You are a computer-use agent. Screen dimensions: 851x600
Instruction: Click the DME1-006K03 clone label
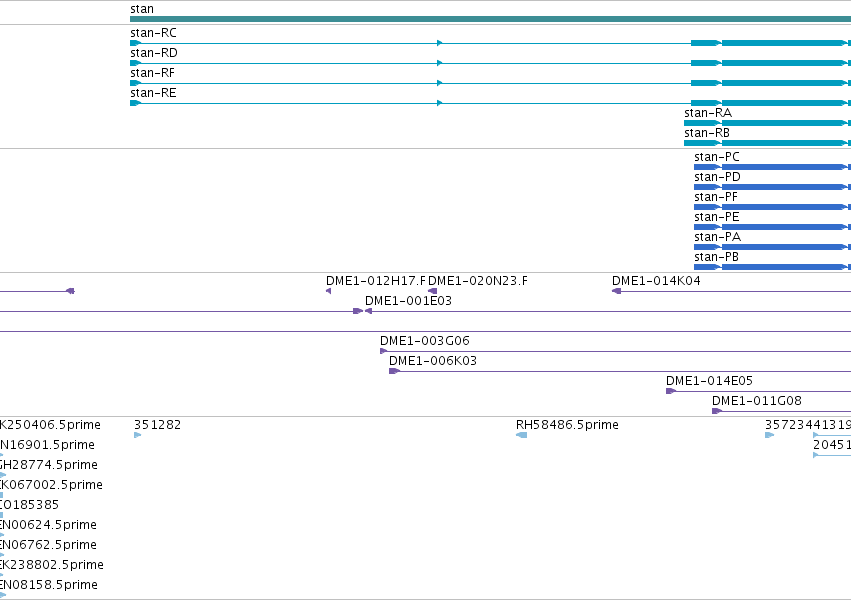coord(433,361)
